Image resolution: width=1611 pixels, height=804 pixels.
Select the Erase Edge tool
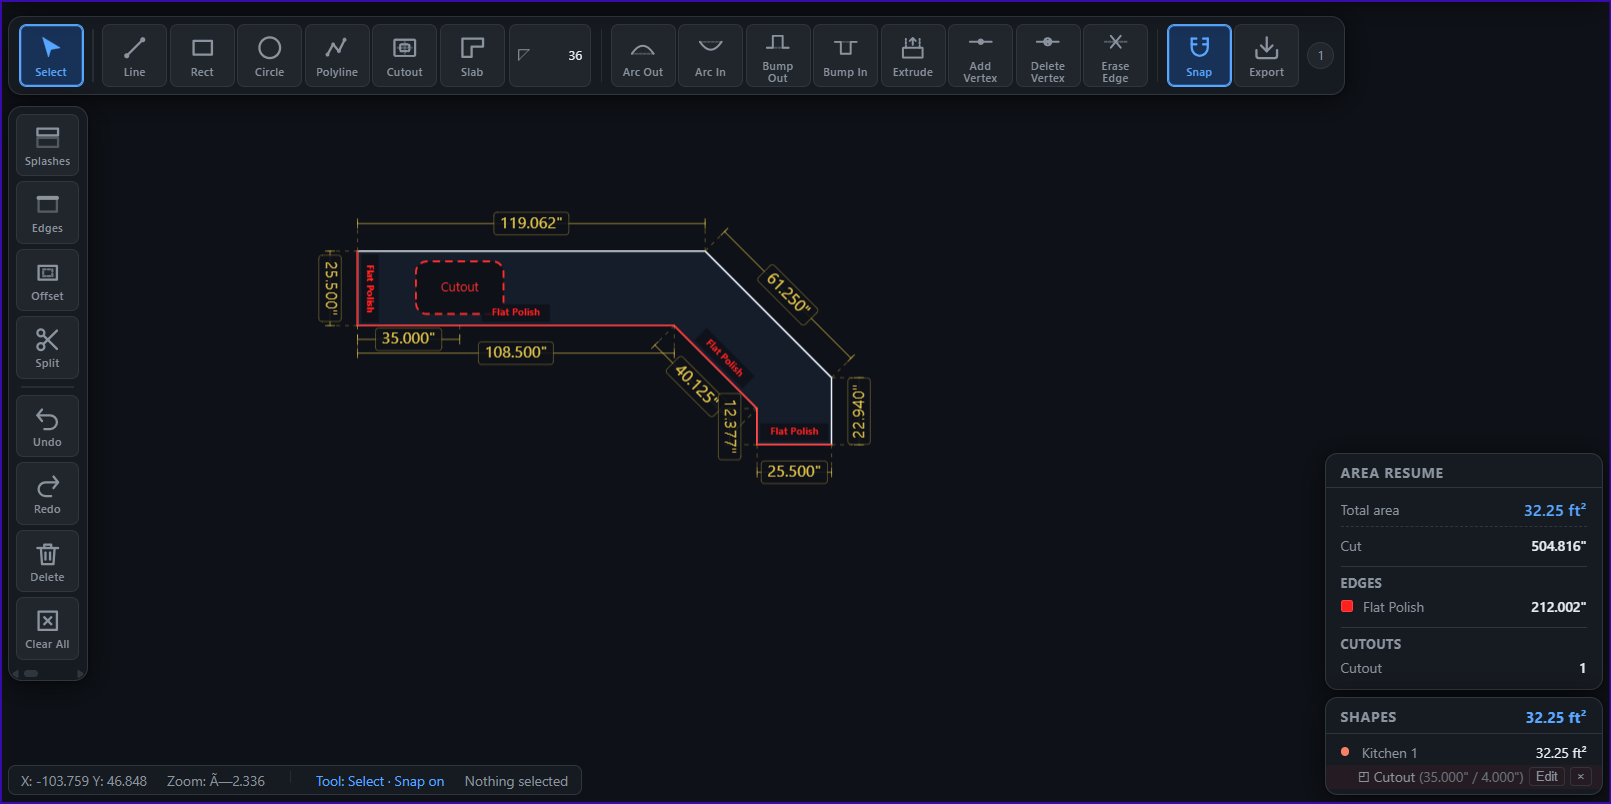[x=1115, y=56]
